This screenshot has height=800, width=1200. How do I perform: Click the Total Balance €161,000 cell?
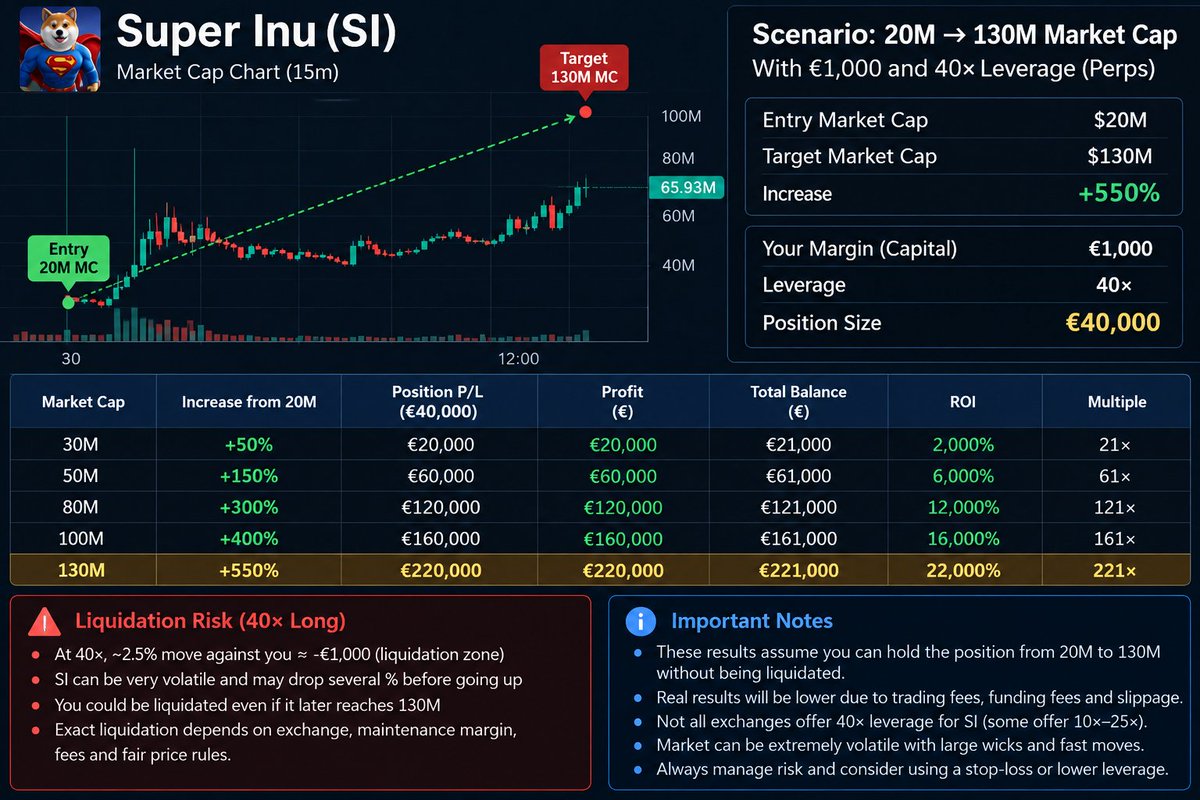798,539
